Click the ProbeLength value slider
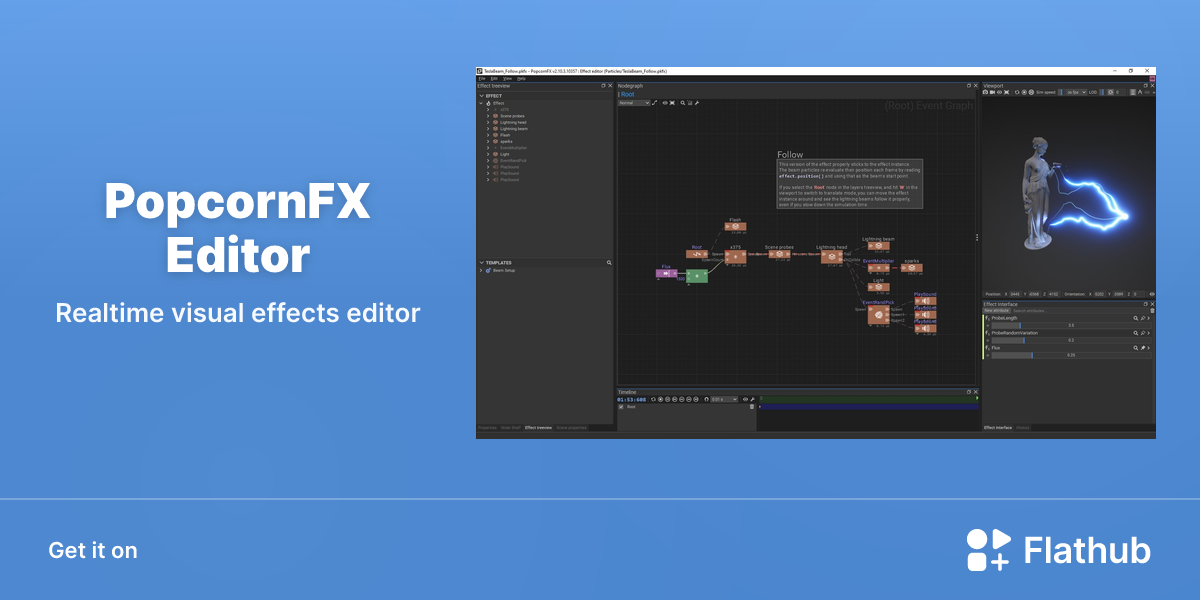The height and width of the screenshot is (600, 1200). 1071,325
